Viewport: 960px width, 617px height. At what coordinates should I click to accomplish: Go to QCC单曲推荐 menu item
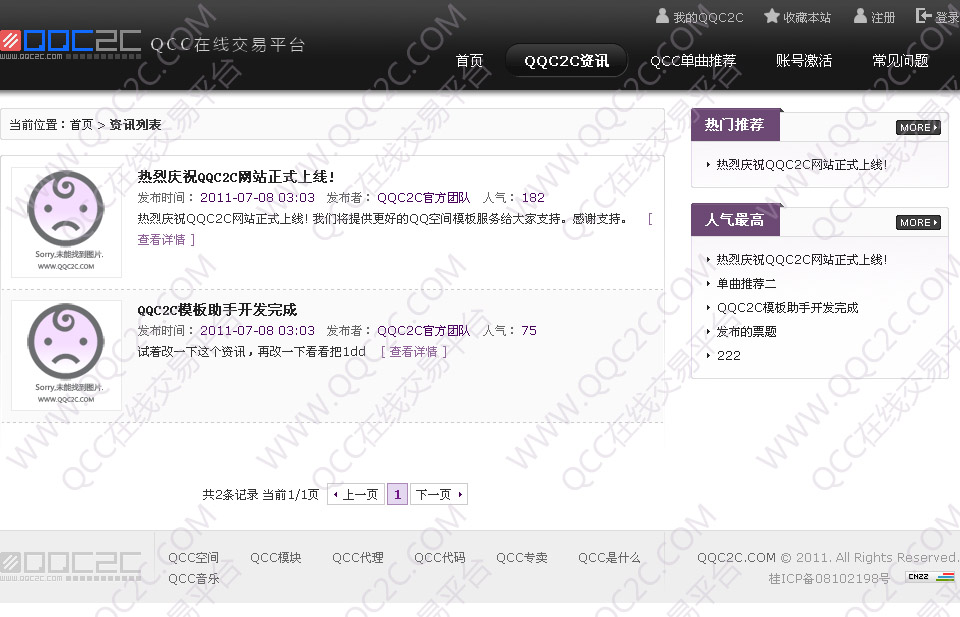click(x=692, y=61)
